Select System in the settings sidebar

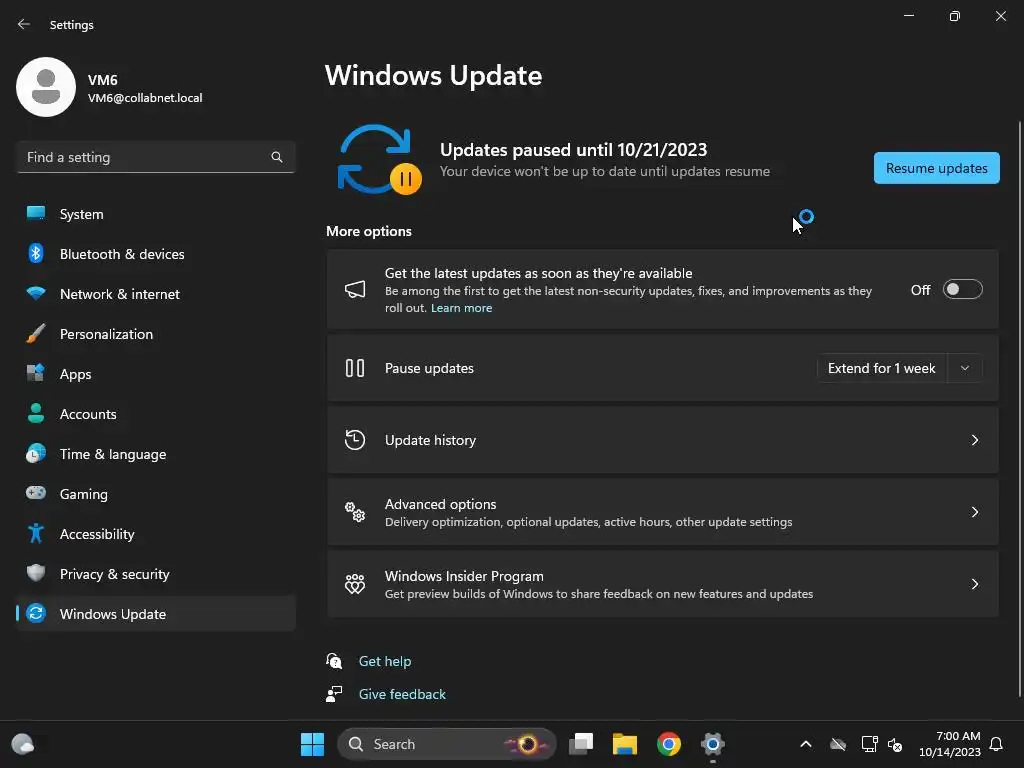156,214
